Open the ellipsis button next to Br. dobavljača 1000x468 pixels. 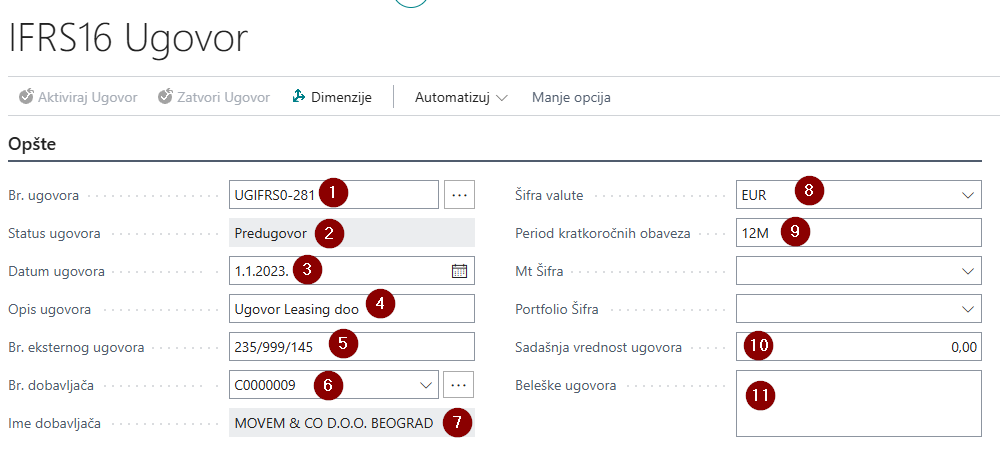459,384
